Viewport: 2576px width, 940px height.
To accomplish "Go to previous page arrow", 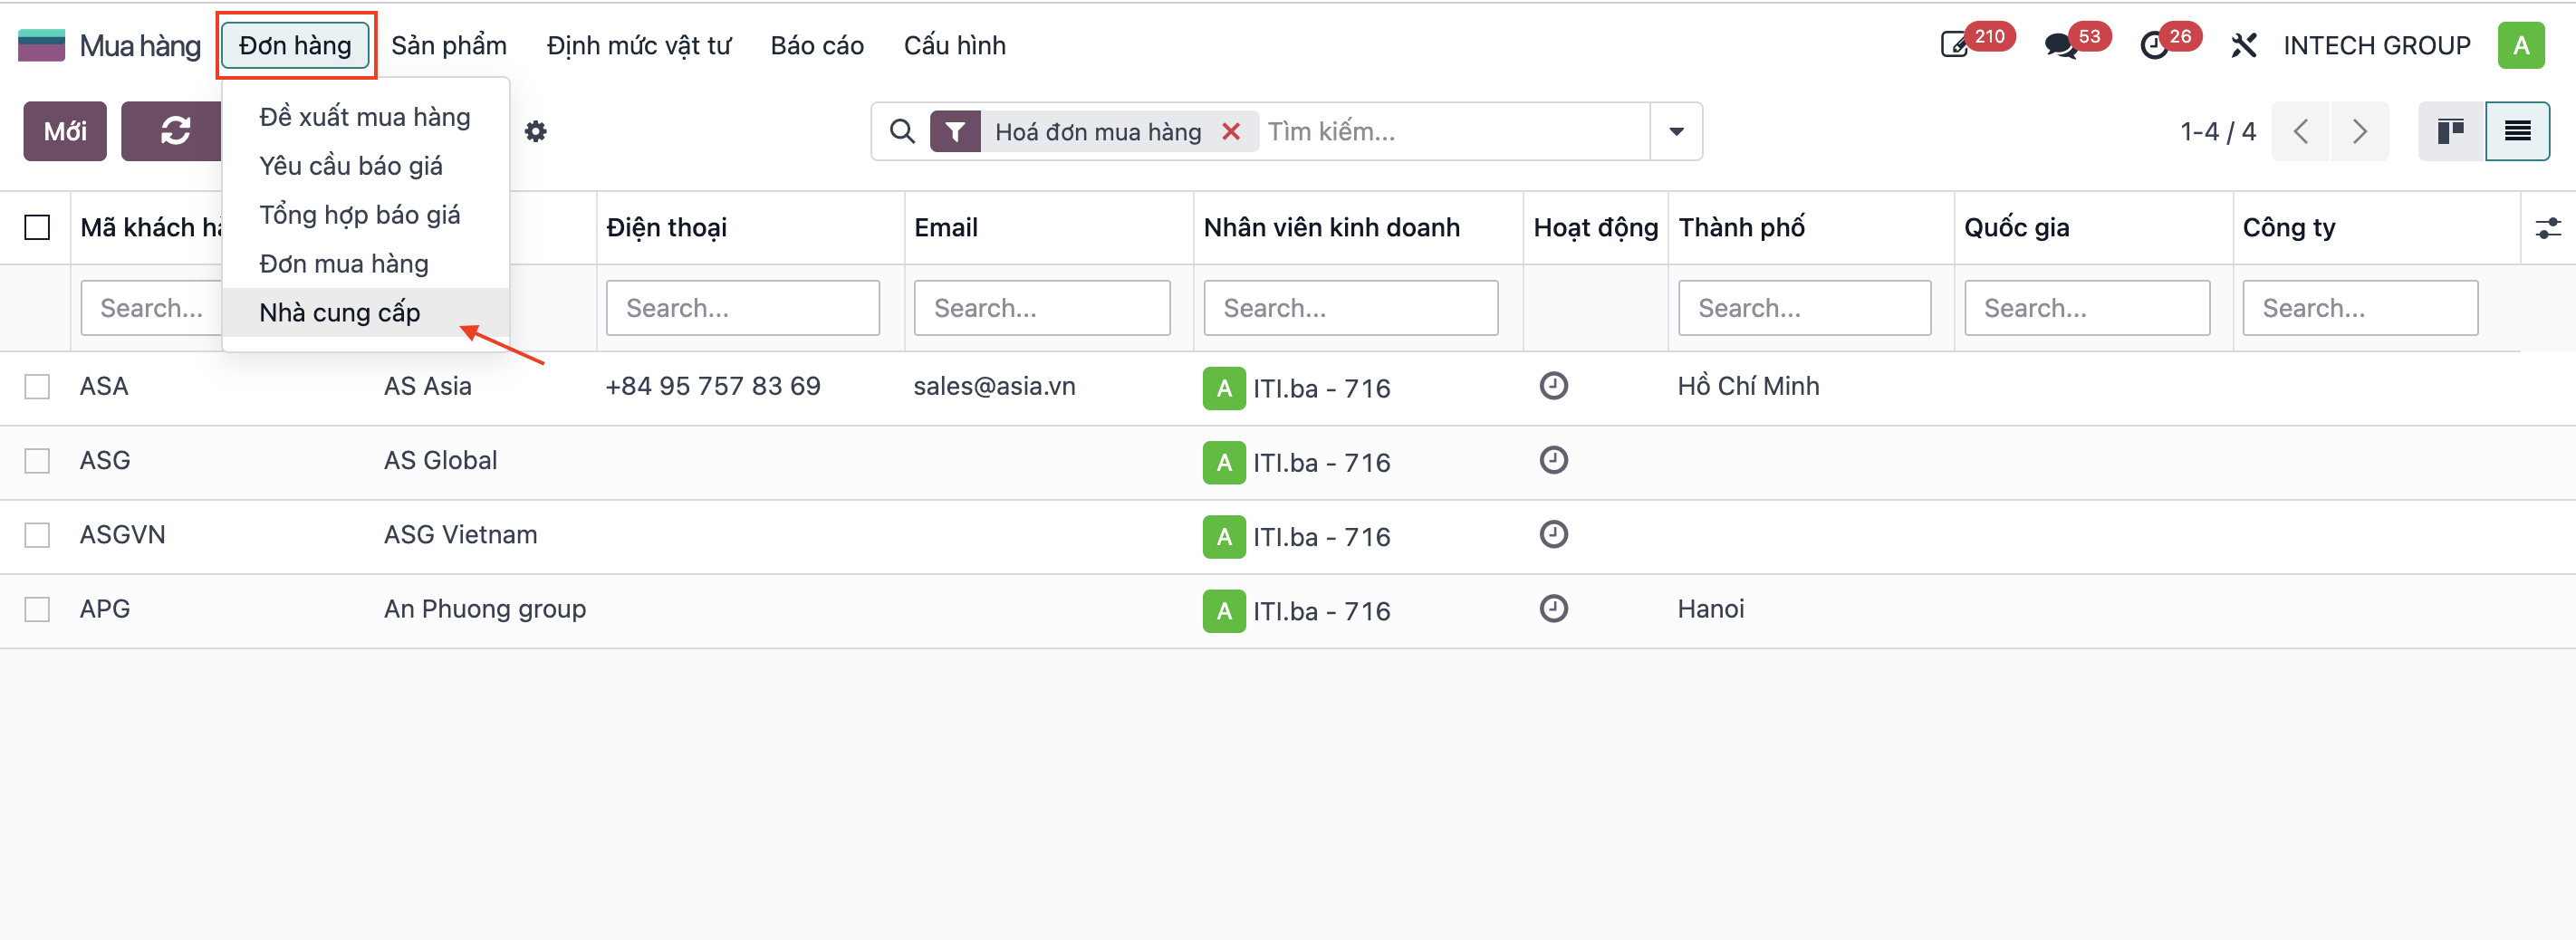I will (2301, 131).
